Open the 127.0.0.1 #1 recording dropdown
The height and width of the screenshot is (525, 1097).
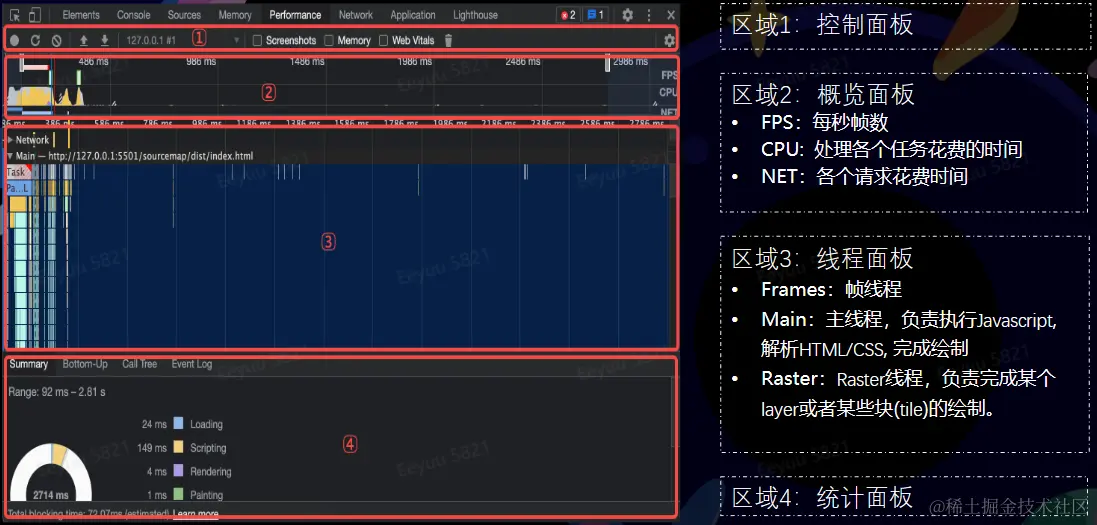coord(182,41)
